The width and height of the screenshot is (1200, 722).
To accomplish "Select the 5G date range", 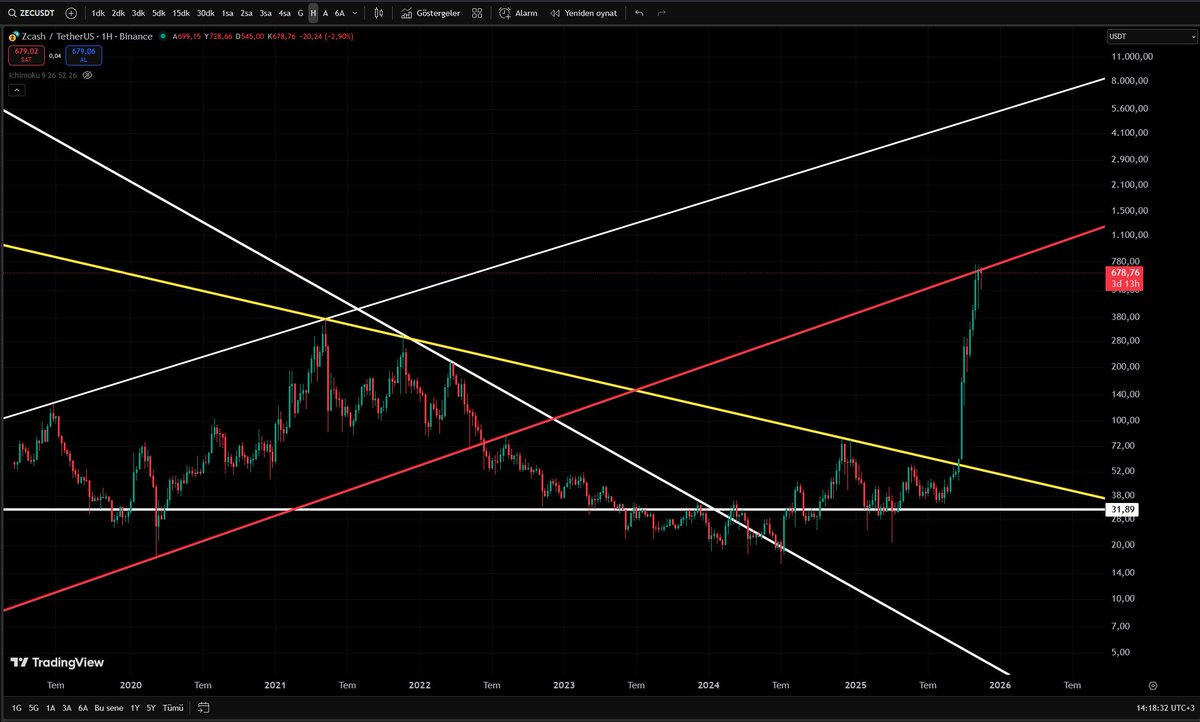I will coord(33,707).
